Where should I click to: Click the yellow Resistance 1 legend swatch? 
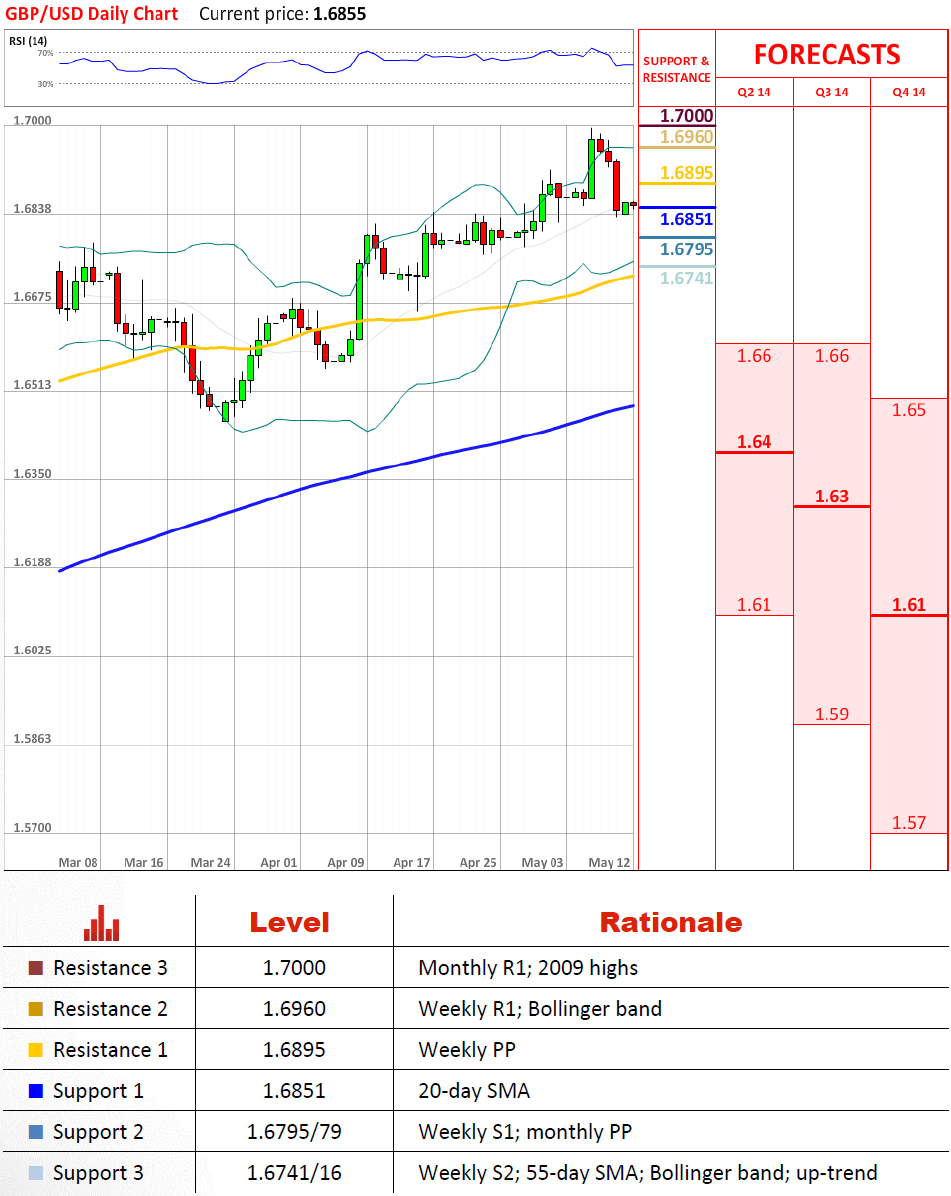tap(36, 1050)
